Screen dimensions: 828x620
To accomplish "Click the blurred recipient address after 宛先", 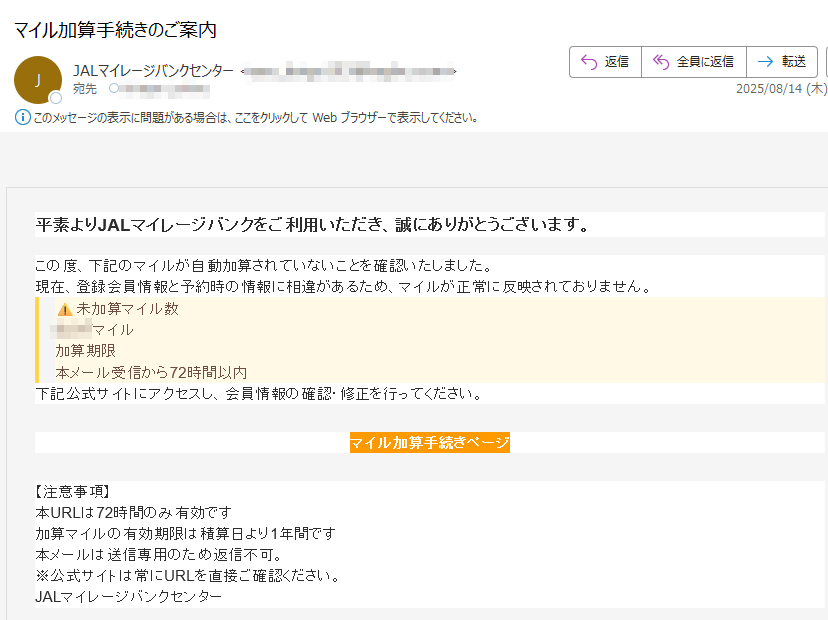I will click(165, 89).
